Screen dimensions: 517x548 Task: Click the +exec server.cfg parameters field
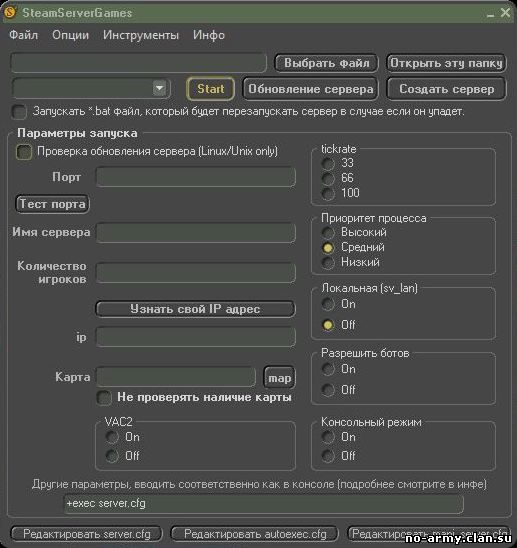point(264,504)
